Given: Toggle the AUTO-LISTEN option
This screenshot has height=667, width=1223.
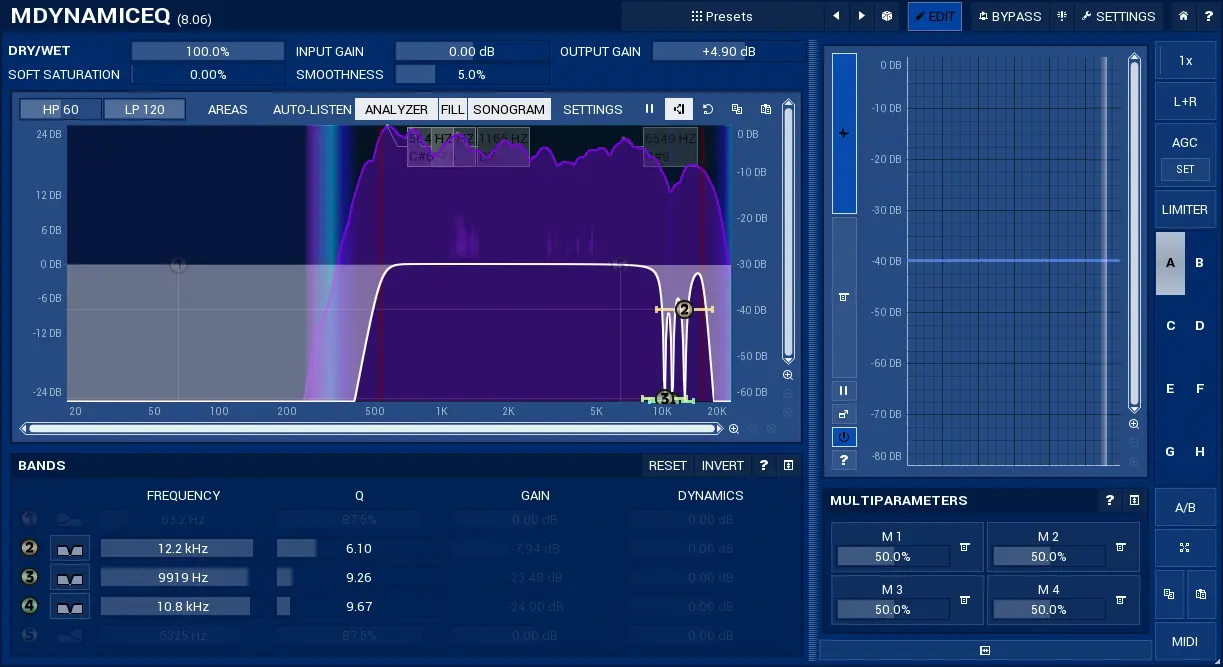Looking at the screenshot, I should click(312, 109).
